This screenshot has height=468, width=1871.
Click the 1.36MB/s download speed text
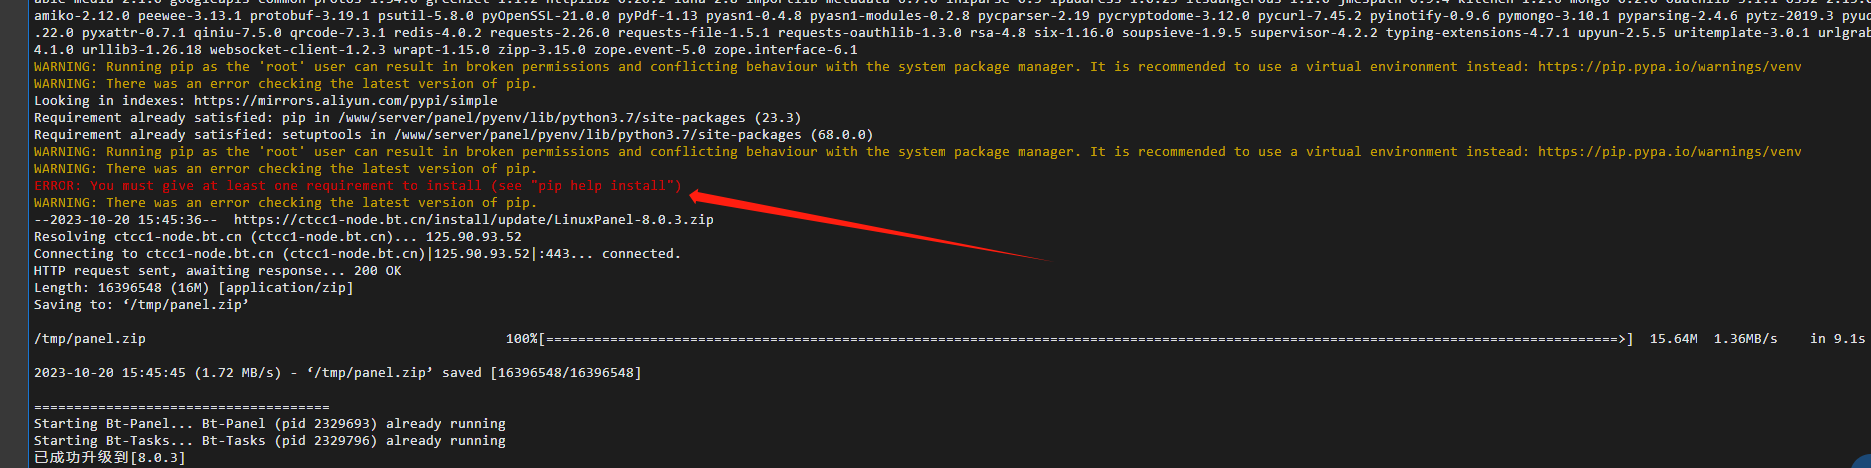pos(1745,339)
